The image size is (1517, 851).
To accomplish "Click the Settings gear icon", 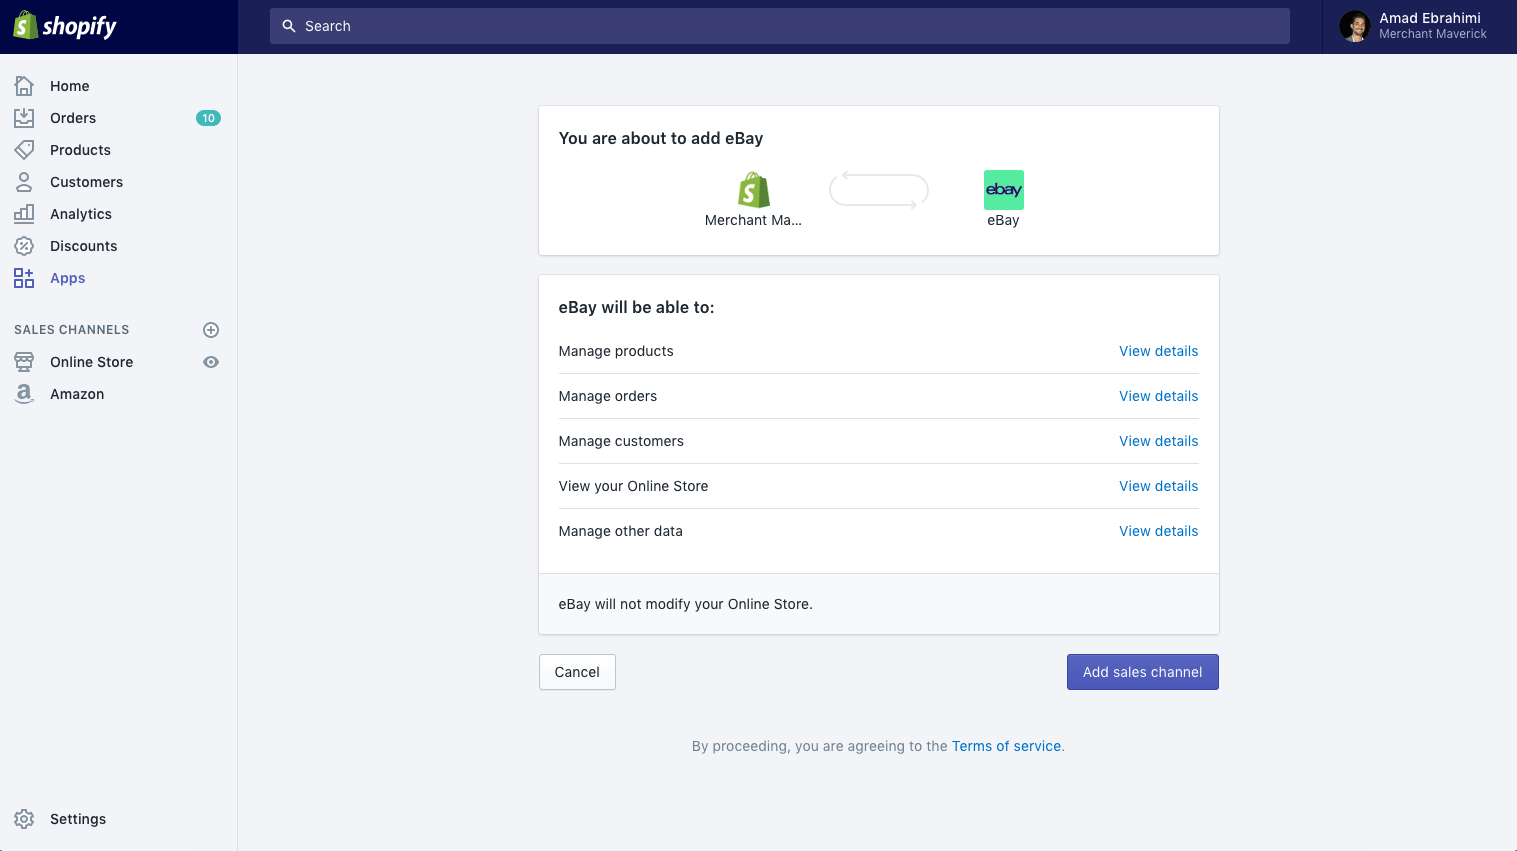I will point(24,819).
